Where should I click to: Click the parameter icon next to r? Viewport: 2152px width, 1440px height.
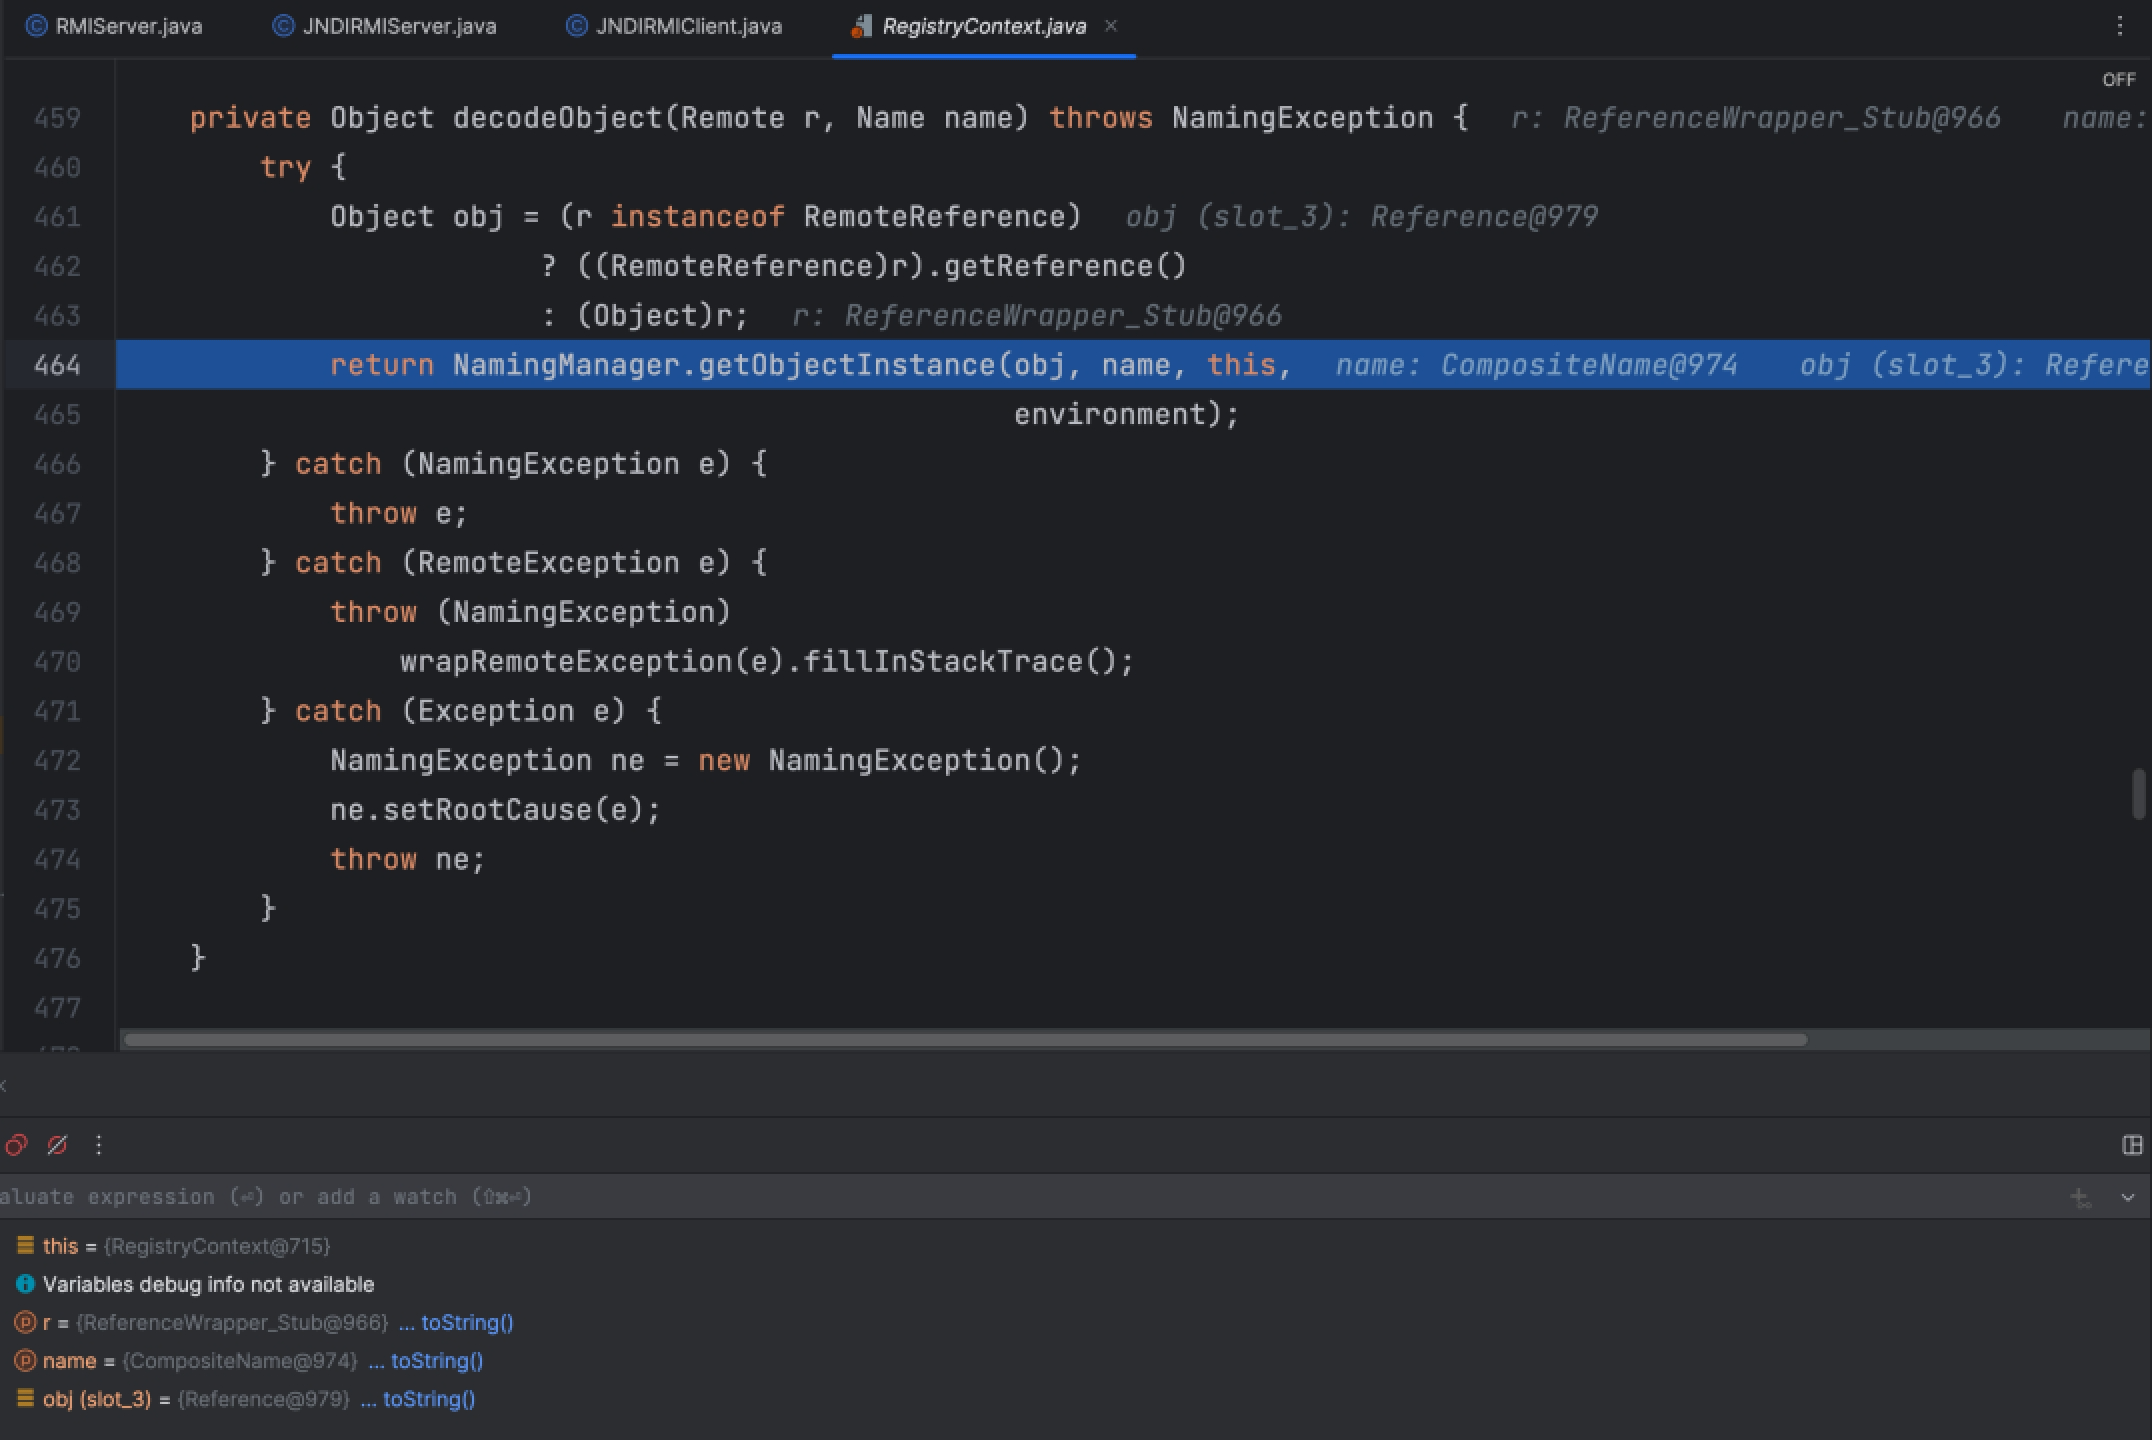(25, 1323)
